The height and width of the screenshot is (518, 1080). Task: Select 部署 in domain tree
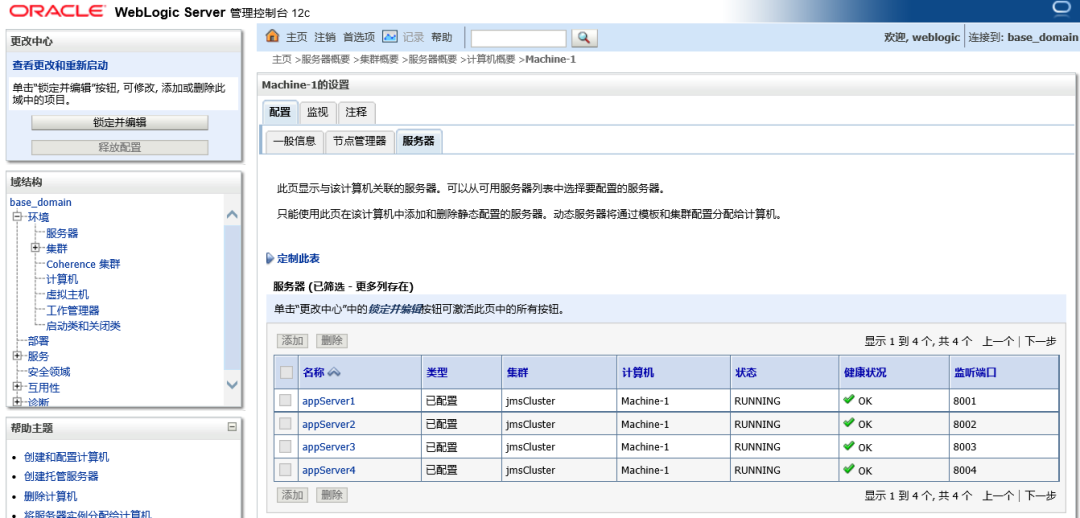(x=38, y=340)
